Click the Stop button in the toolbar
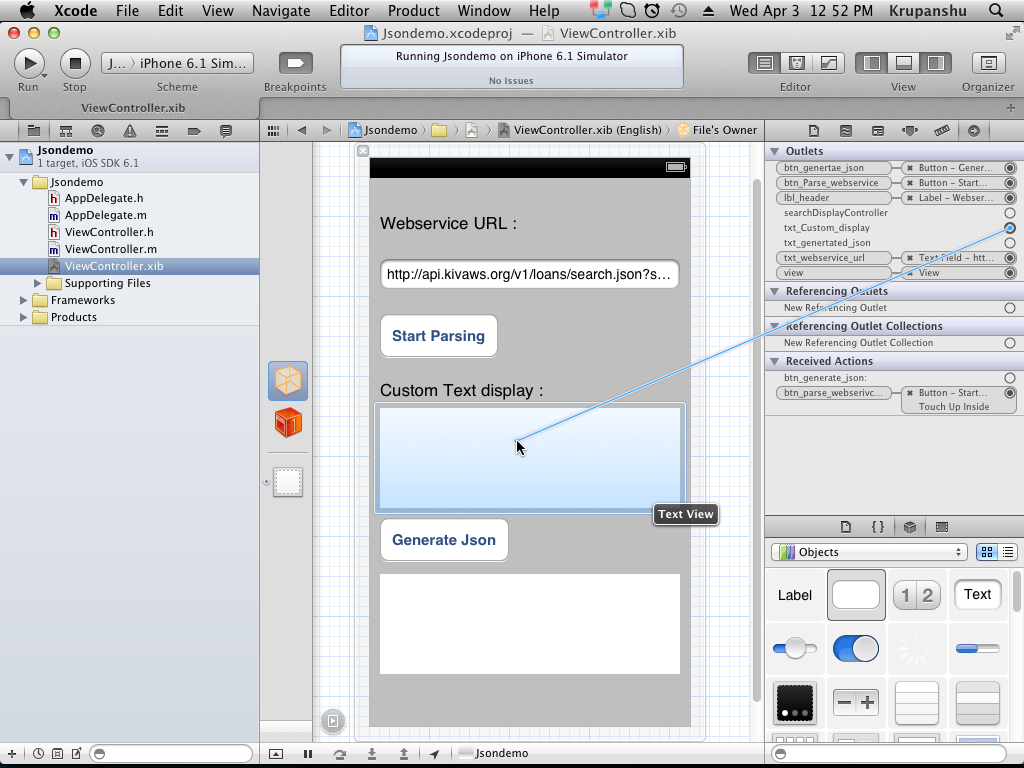Image resolution: width=1024 pixels, height=768 pixels. point(74,64)
